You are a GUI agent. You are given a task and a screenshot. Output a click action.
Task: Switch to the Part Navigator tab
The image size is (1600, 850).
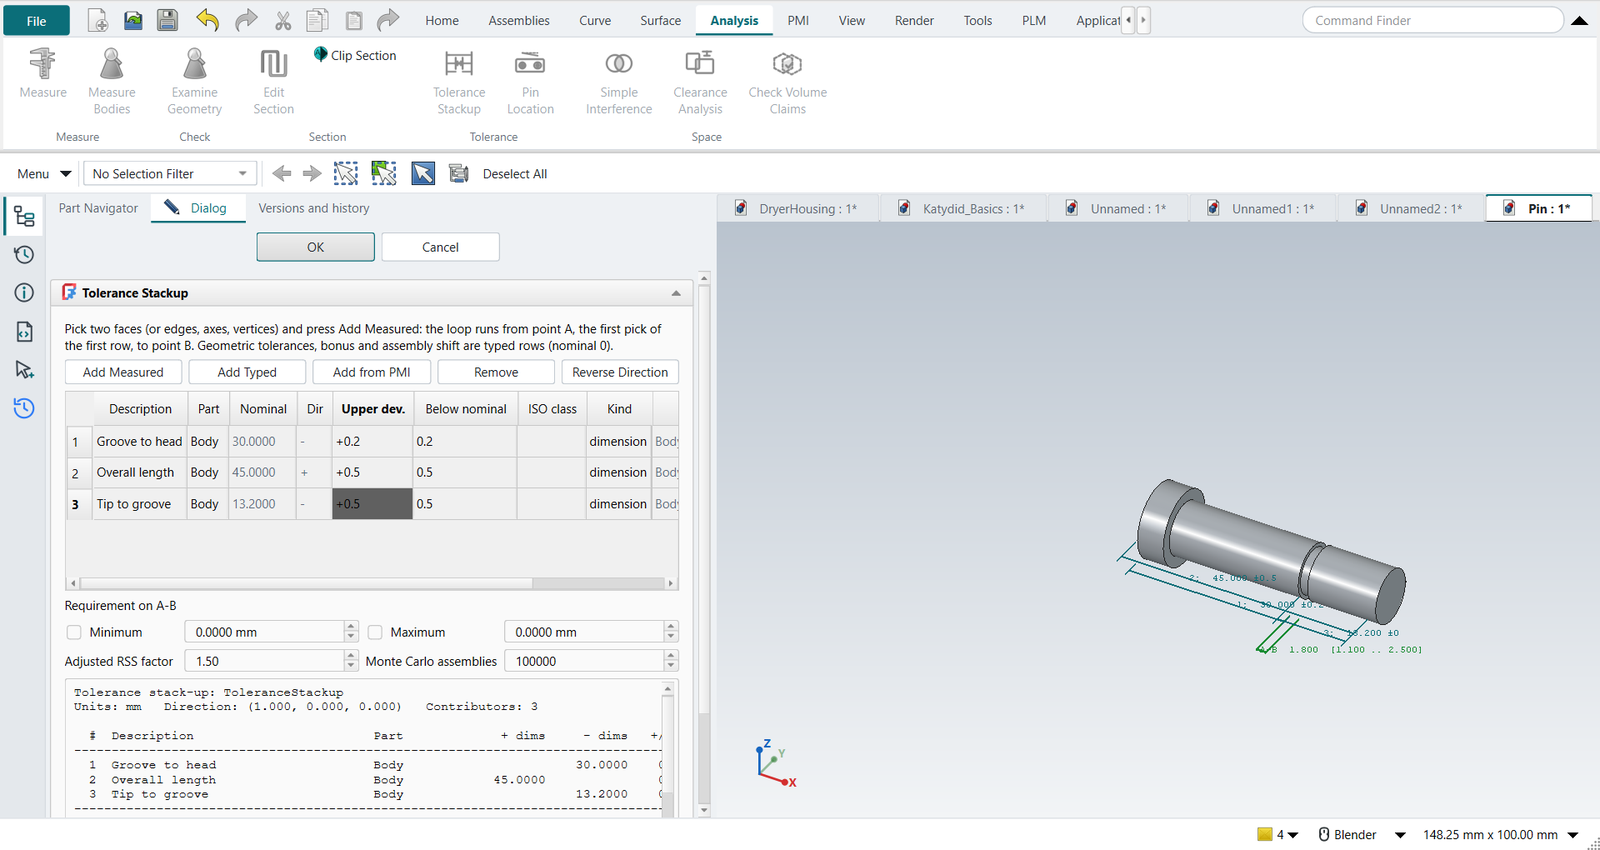[98, 208]
